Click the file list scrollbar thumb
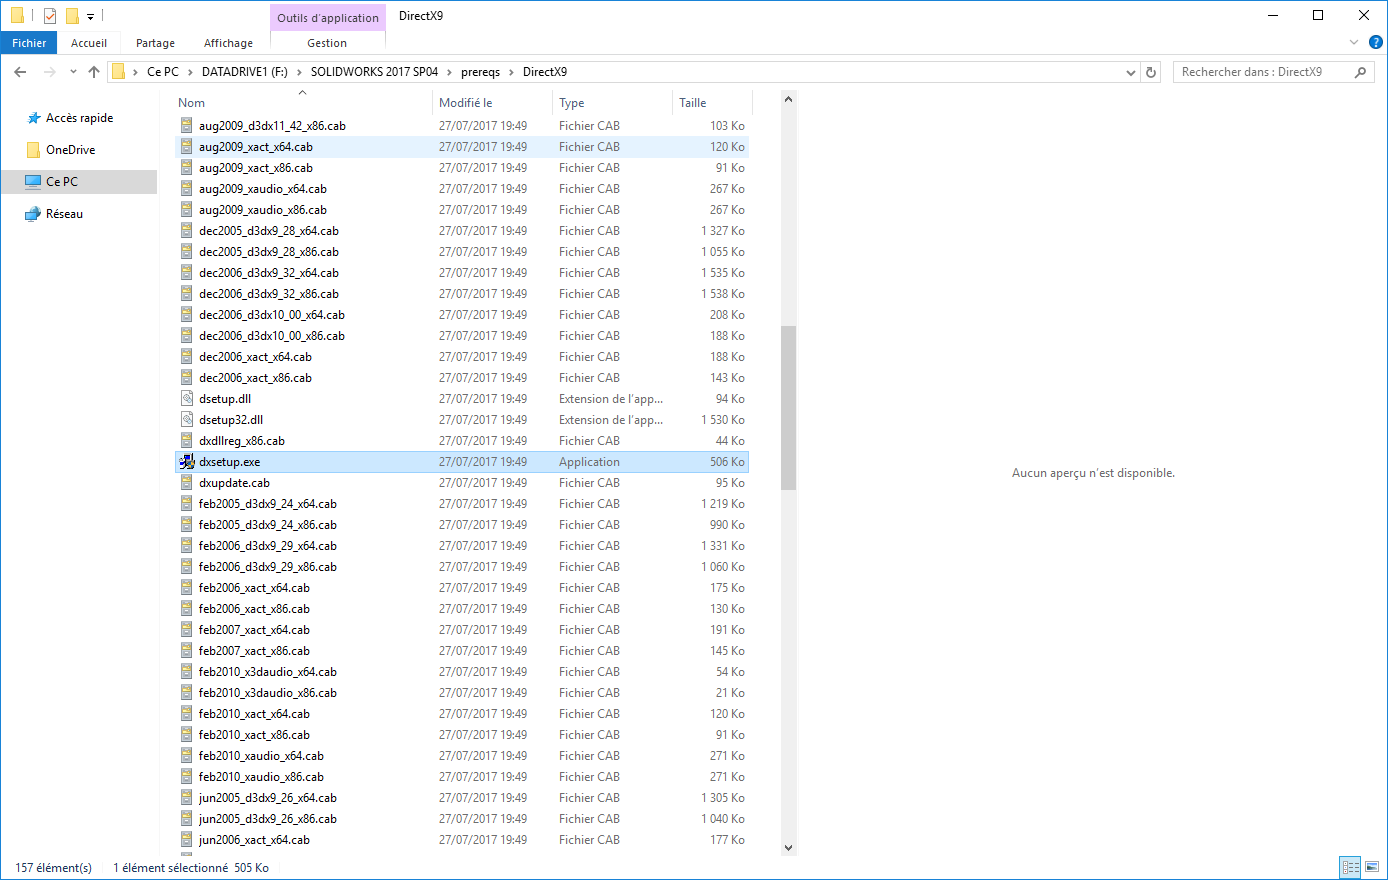 (x=788, y=408)
